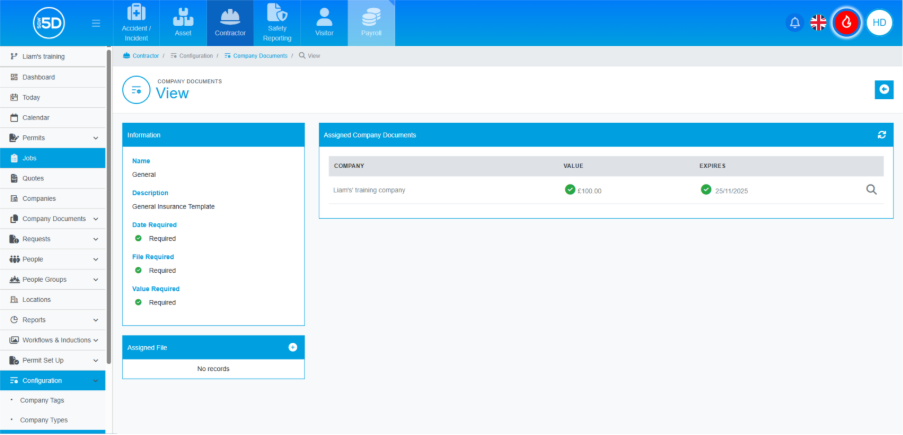Screen dimensions: 903x435
Task: View Liam's training company document magnifier
Action: (x=871, y=190)
